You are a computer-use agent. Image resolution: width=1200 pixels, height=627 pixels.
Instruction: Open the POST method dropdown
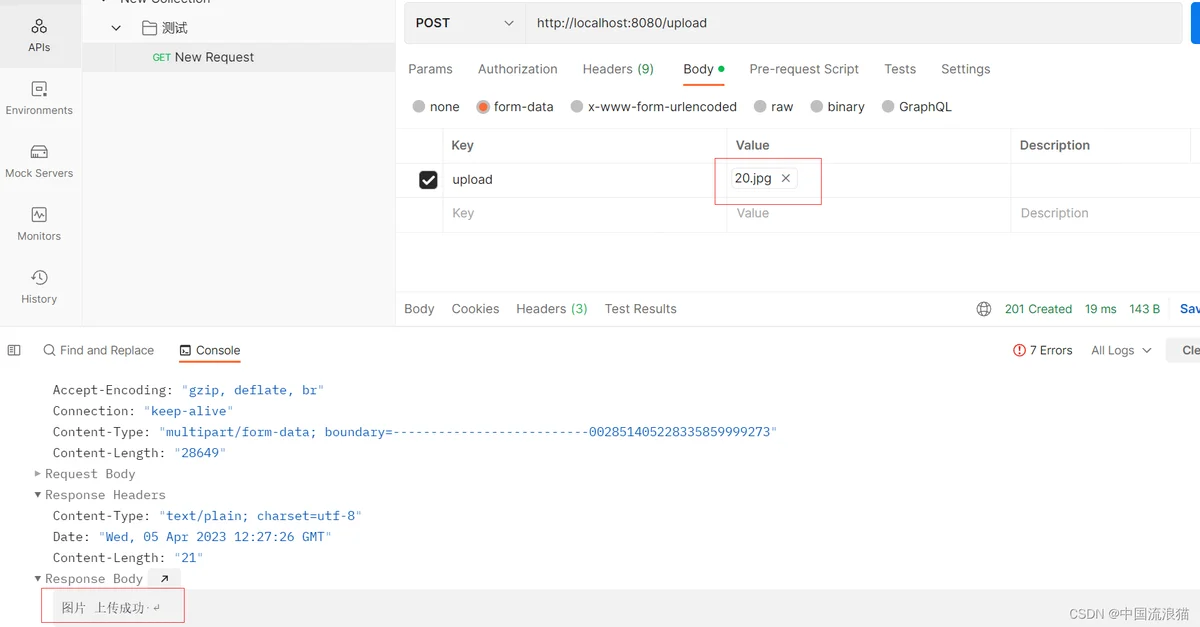tap(465, 23)
